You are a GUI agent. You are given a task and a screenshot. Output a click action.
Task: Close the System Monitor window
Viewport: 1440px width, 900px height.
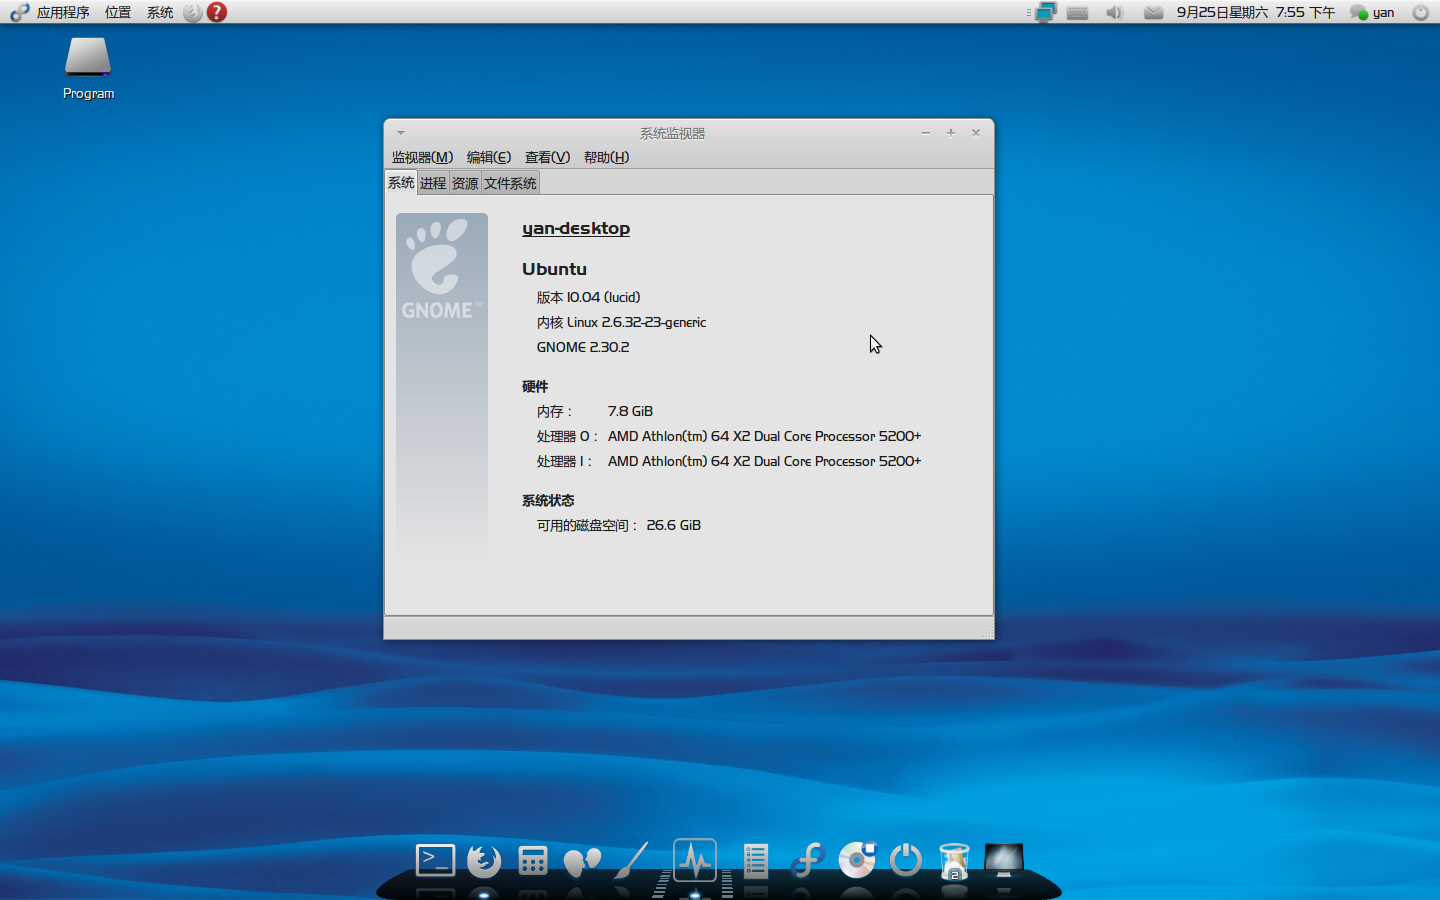(976, 132)
